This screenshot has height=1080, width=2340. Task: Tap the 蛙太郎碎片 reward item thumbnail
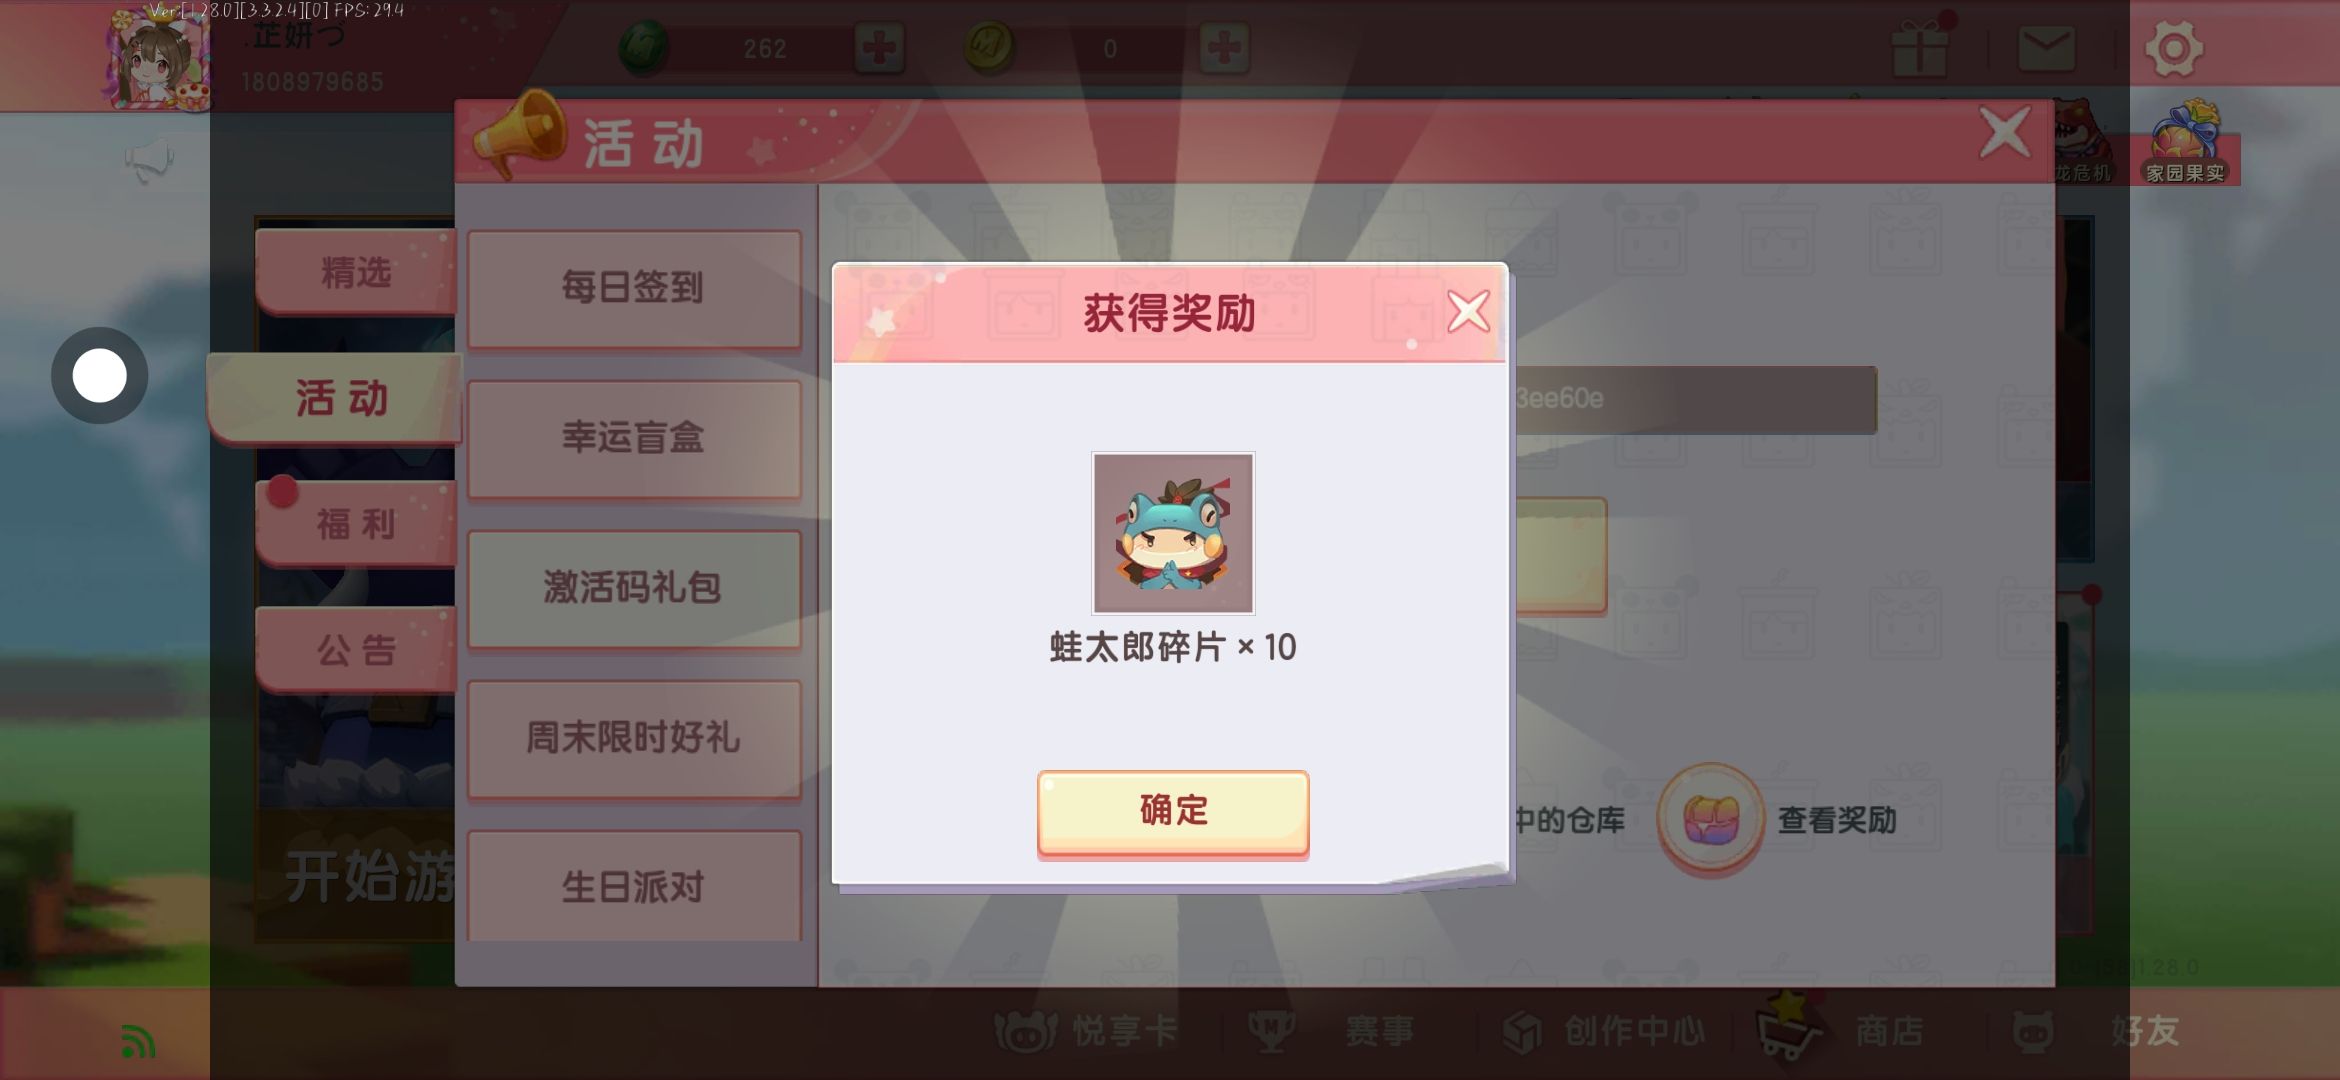click(1173, 533)
